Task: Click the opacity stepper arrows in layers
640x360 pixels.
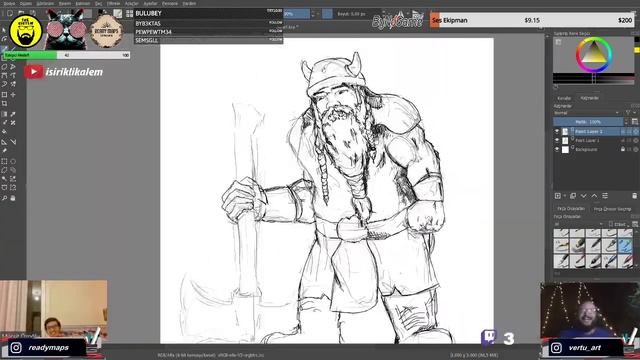Action: pyautogui.click(x=626, y=122)
